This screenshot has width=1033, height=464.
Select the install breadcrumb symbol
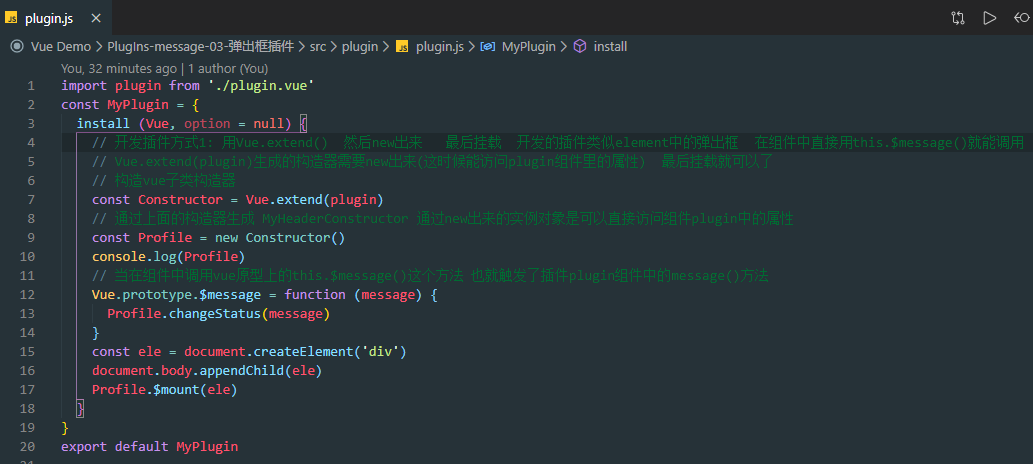pos(610,46)
